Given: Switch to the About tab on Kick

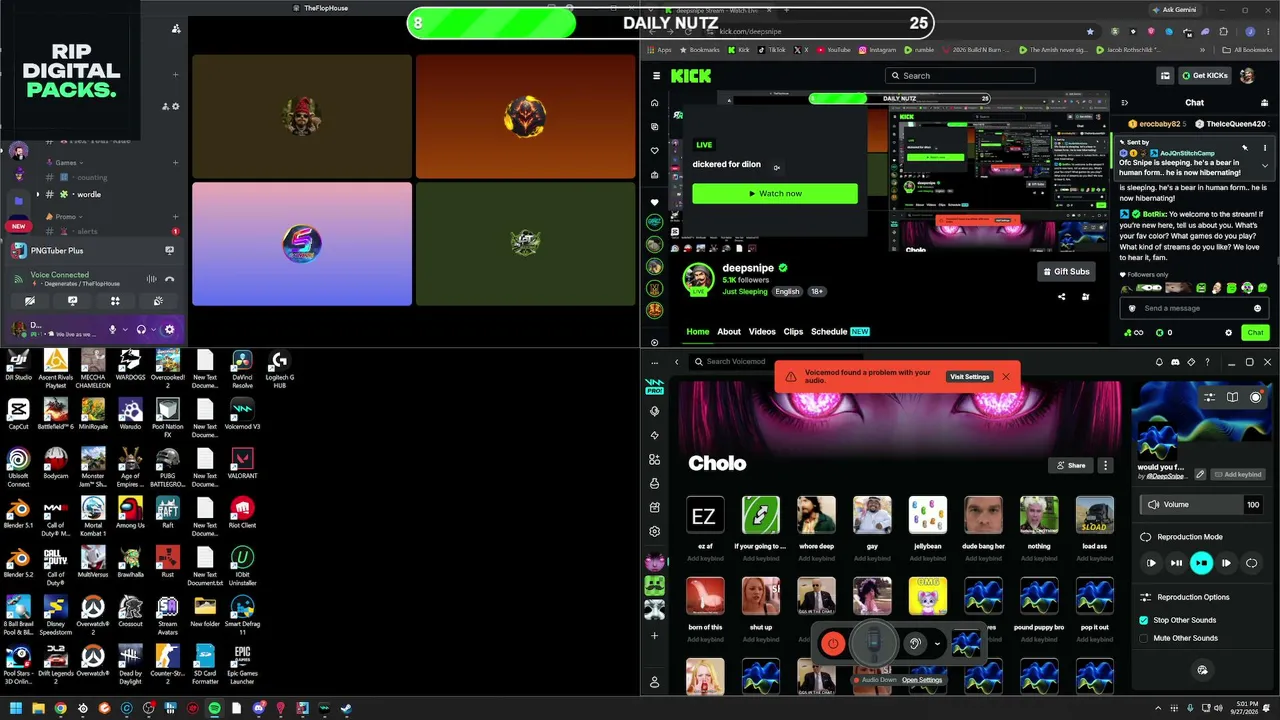Looking at the screenshot, I should [x=729, y=332].
